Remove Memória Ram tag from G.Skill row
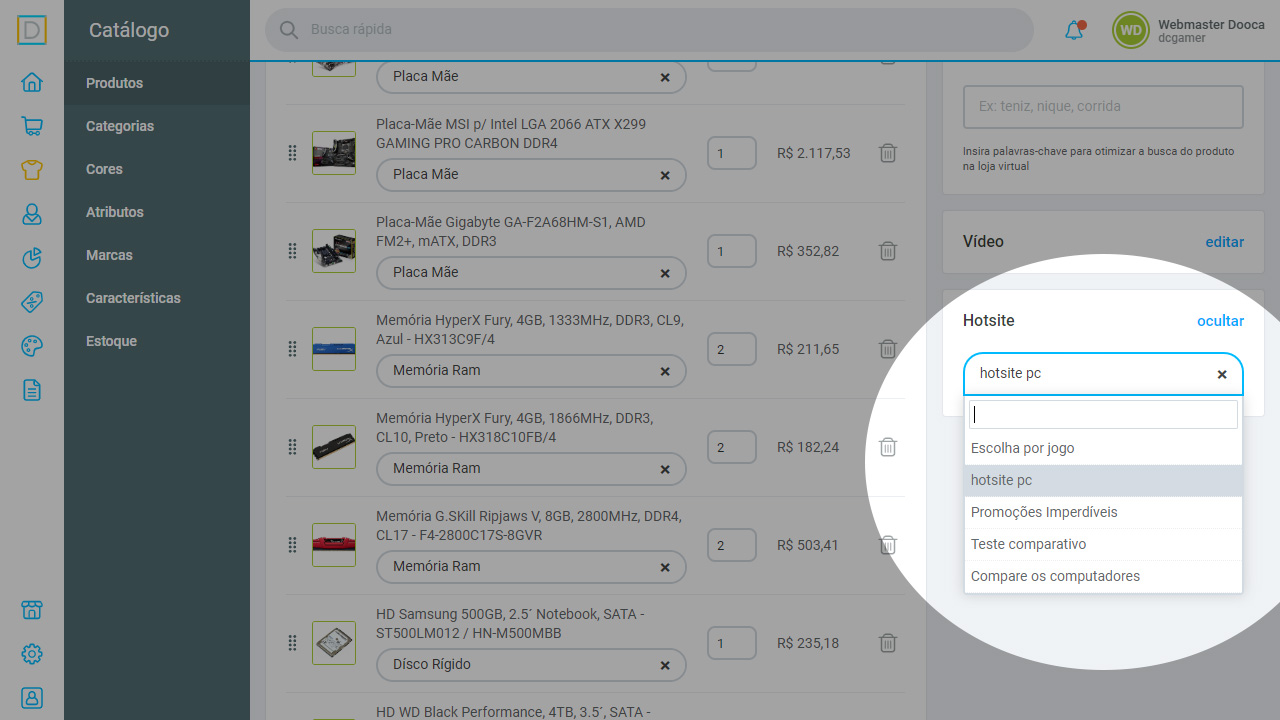Image resolution: width=1280 pixels, height=720 pixels. [x=665, y=567]
